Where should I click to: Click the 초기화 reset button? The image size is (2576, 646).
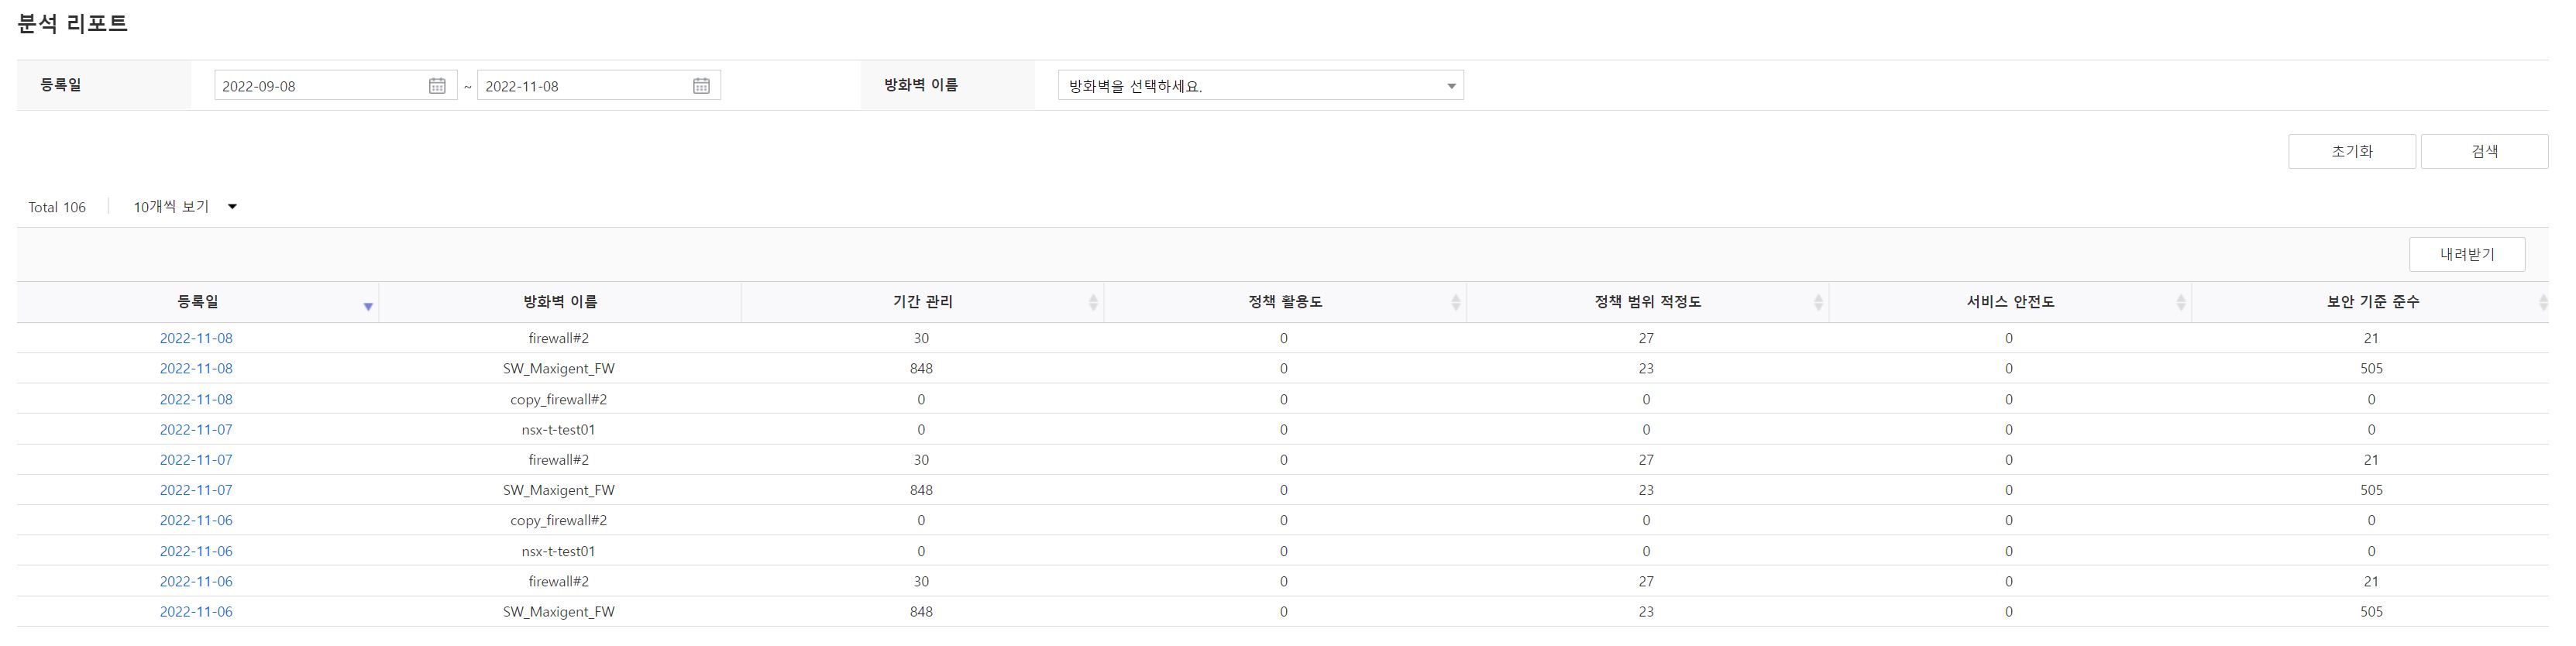2352,151
